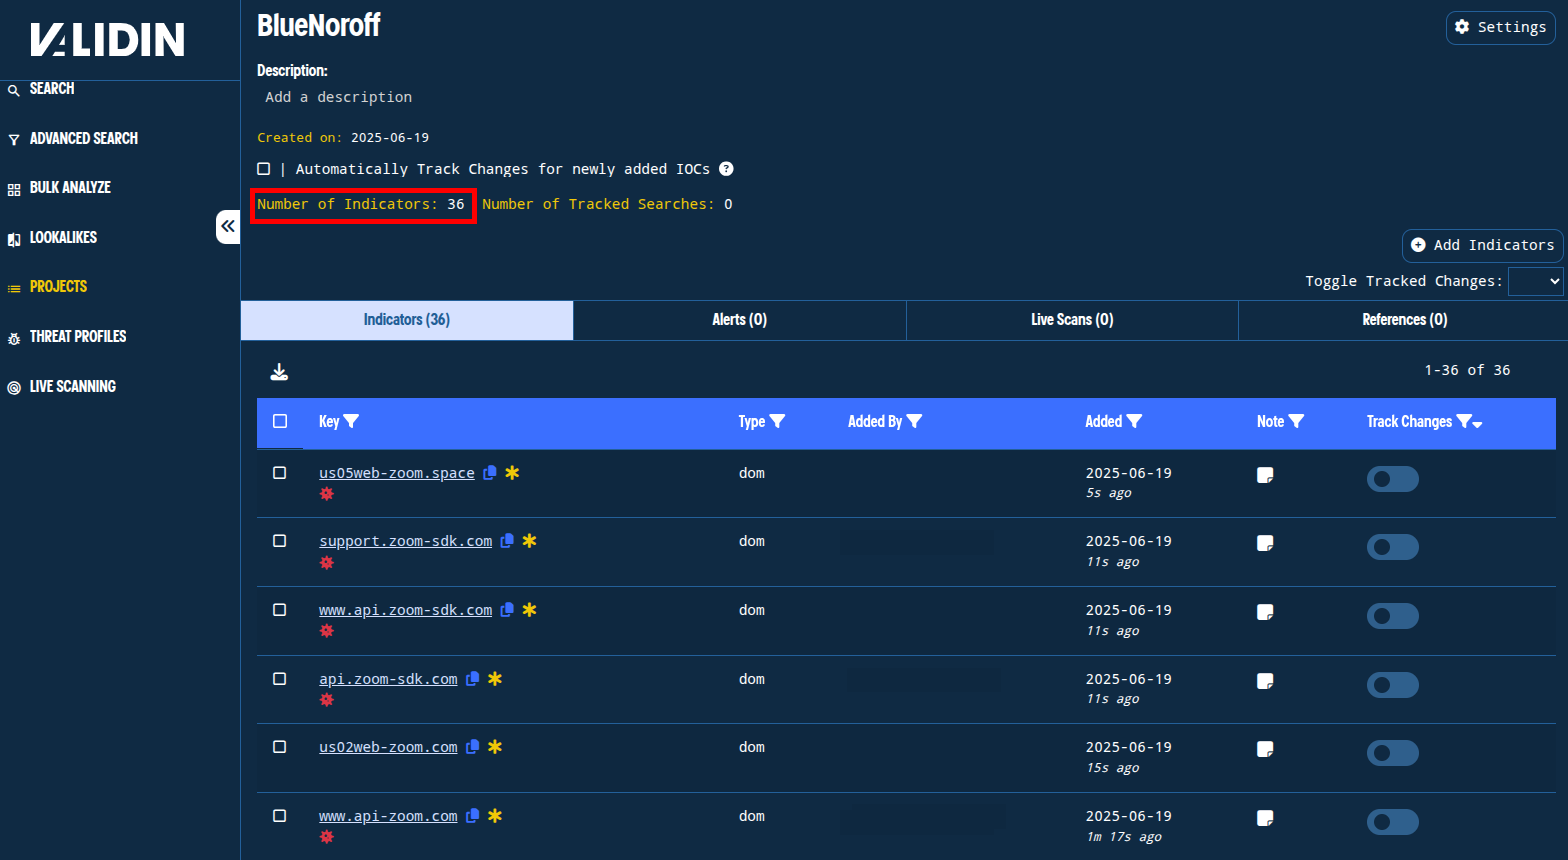Viewport: 1568px width, 860px height.
Task: Click yellow asterisk next to www.api.zoom-sdk.com
Action: point(529,610)
